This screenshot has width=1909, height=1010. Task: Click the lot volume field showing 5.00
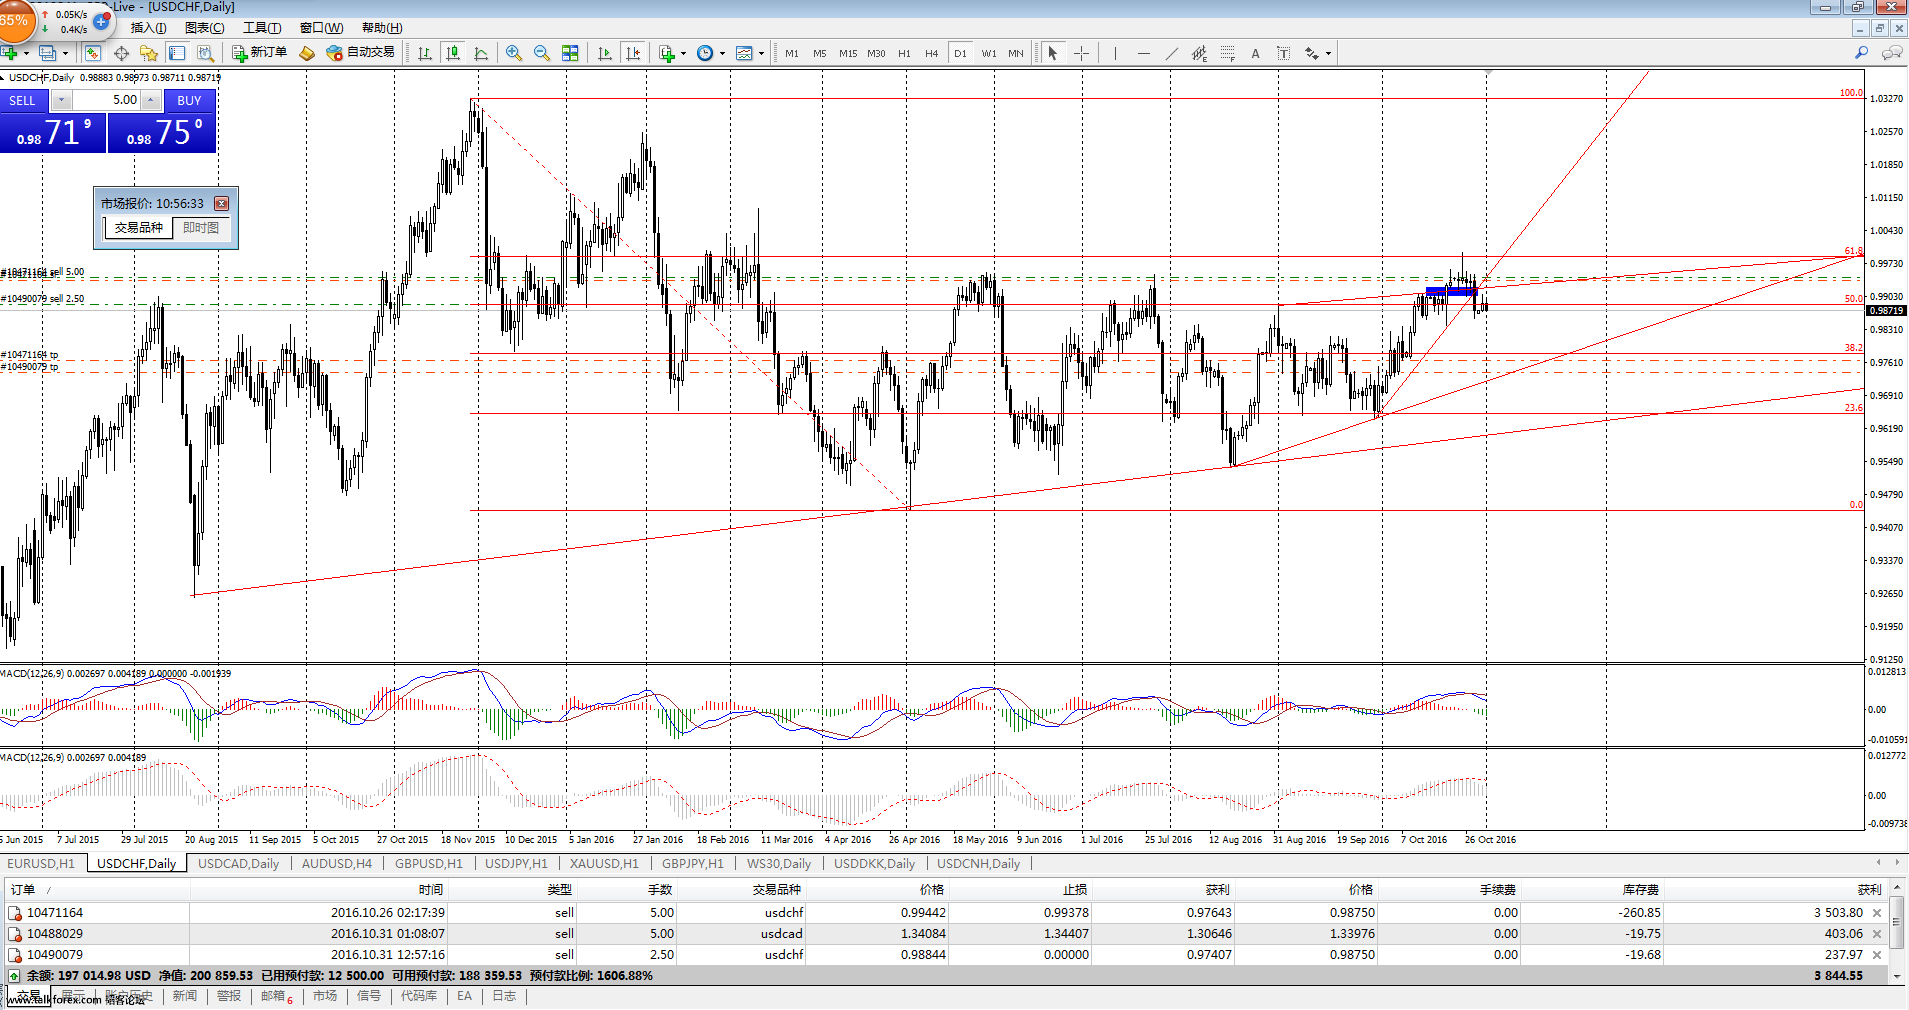click(106, 100)
